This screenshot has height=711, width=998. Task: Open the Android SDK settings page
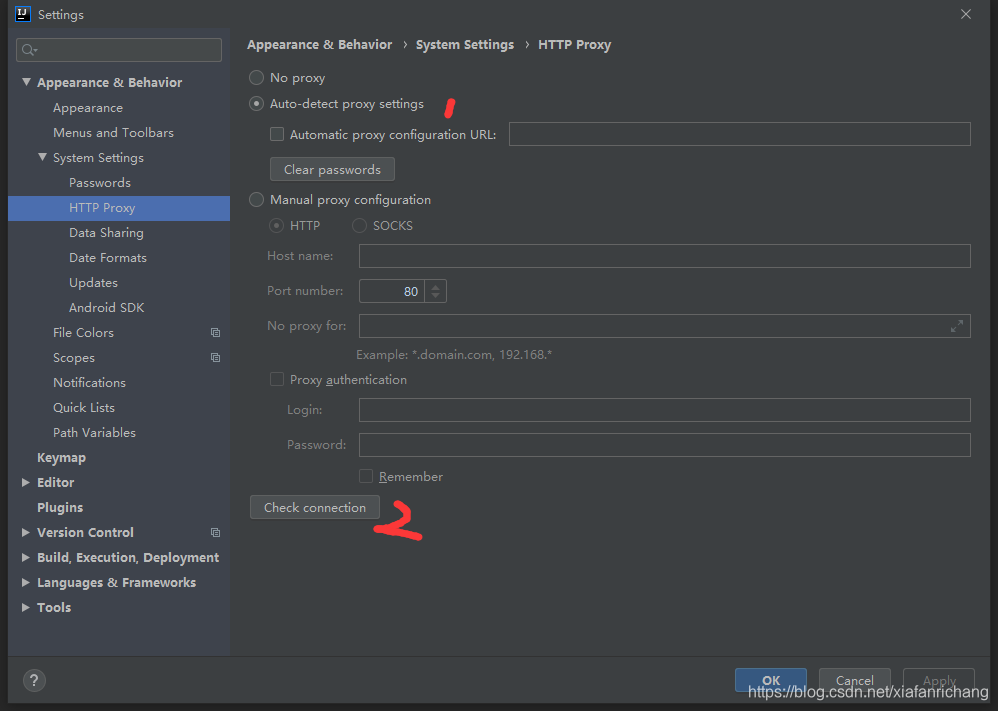[107, 307]
